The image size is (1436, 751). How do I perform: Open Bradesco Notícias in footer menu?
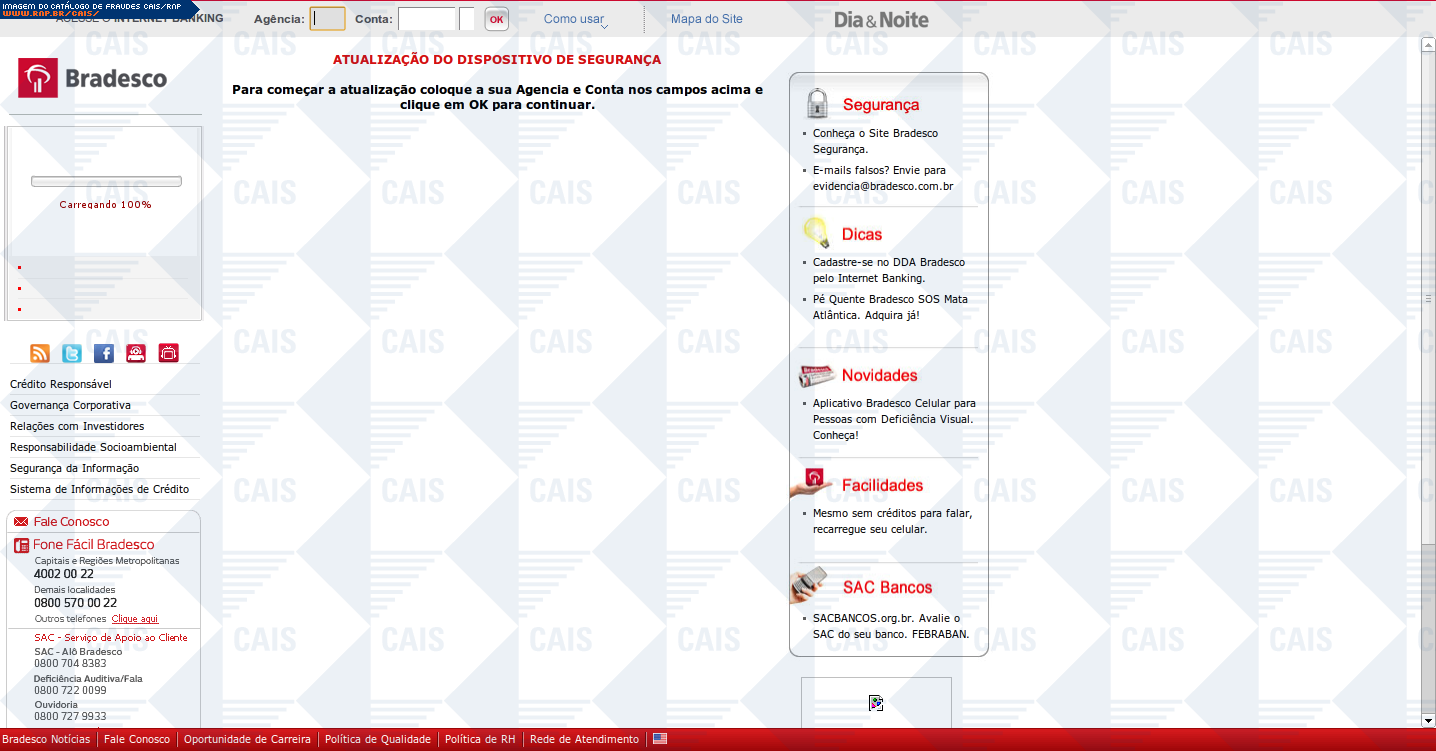(x=46, y=740)
